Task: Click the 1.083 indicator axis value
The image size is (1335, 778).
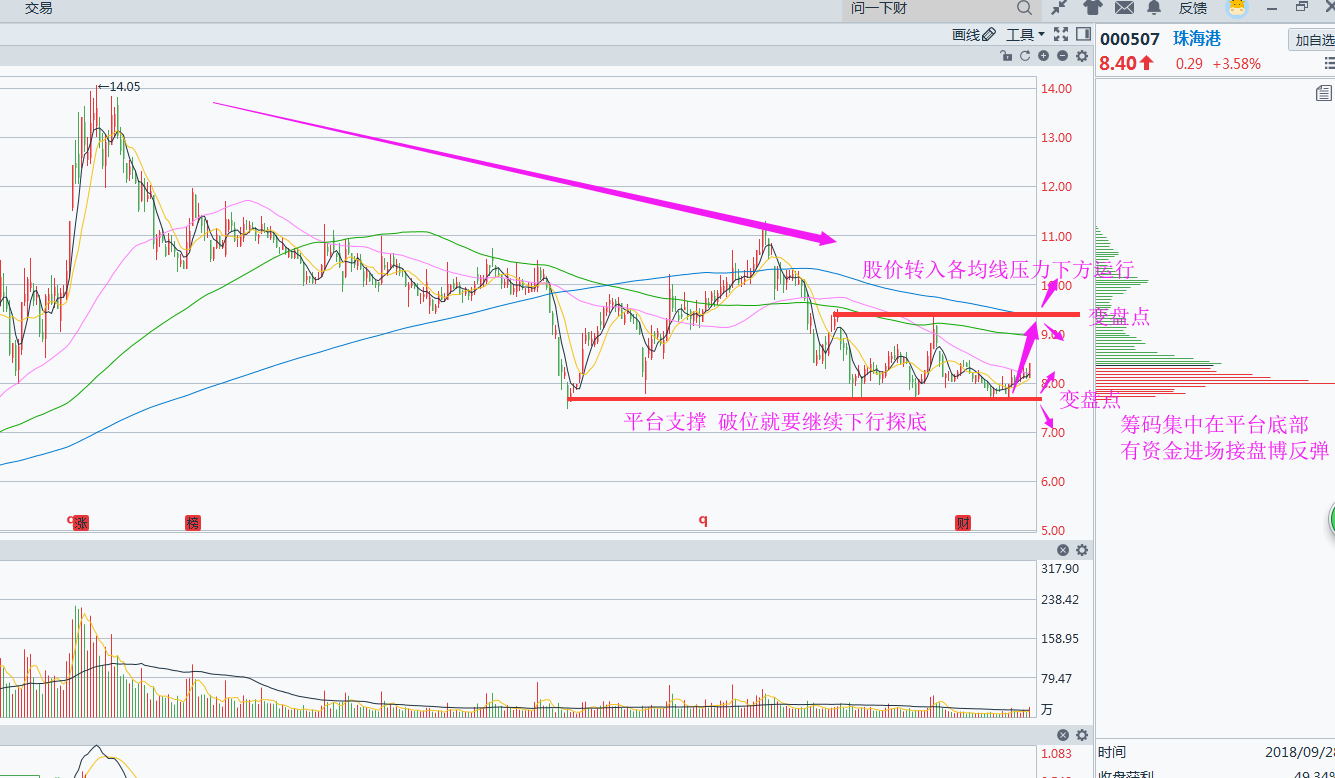Action: click(x=1056, y=753)
